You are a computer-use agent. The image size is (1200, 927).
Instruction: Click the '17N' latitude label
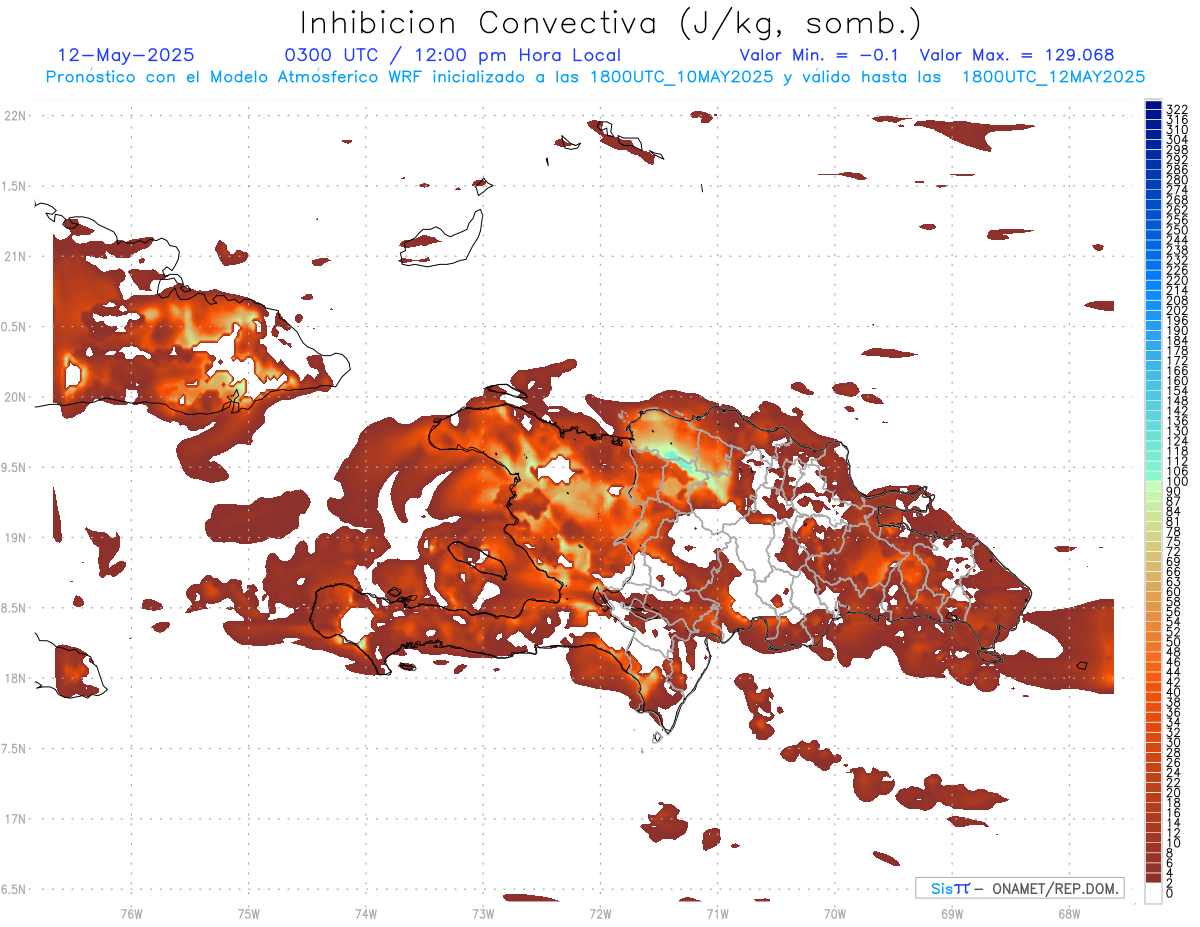pyautogui.click(x=14, y=819)
